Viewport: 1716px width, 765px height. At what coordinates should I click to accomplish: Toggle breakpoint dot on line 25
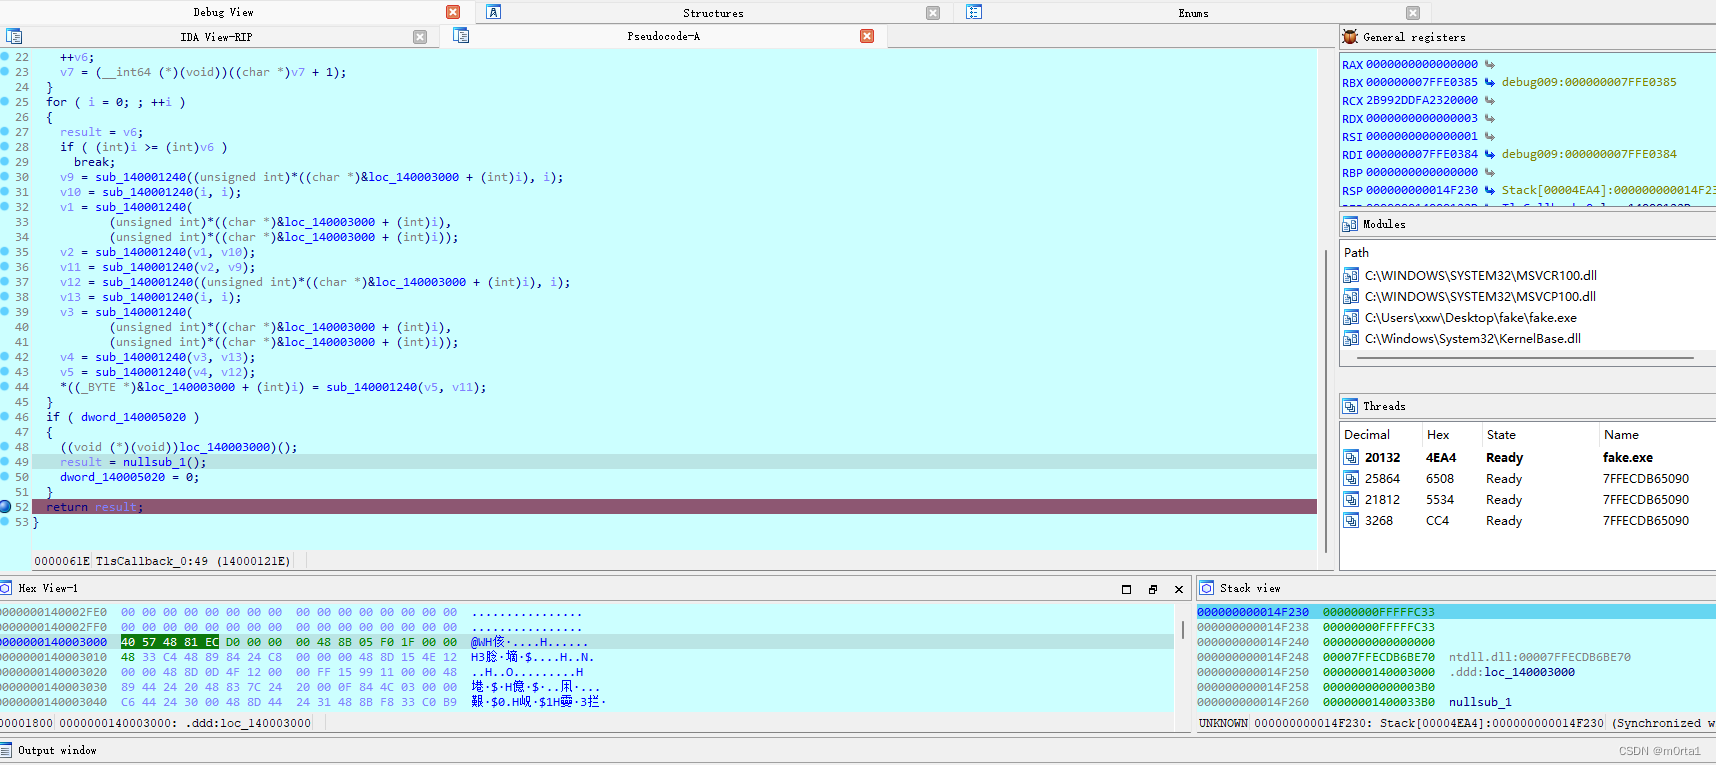(5, 102)
